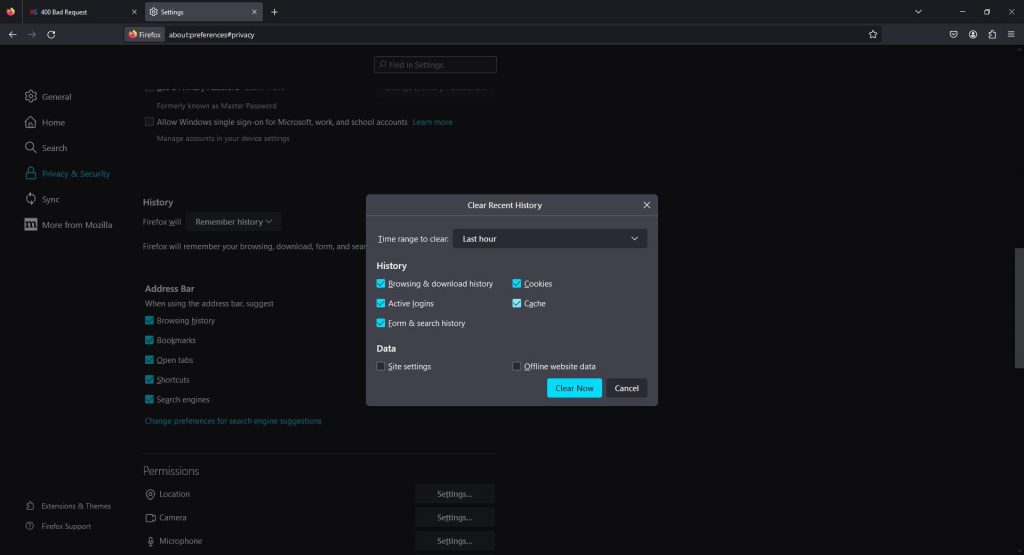Click the list all tabs chevron
The image size is (1024, 555).
[918, 12]
